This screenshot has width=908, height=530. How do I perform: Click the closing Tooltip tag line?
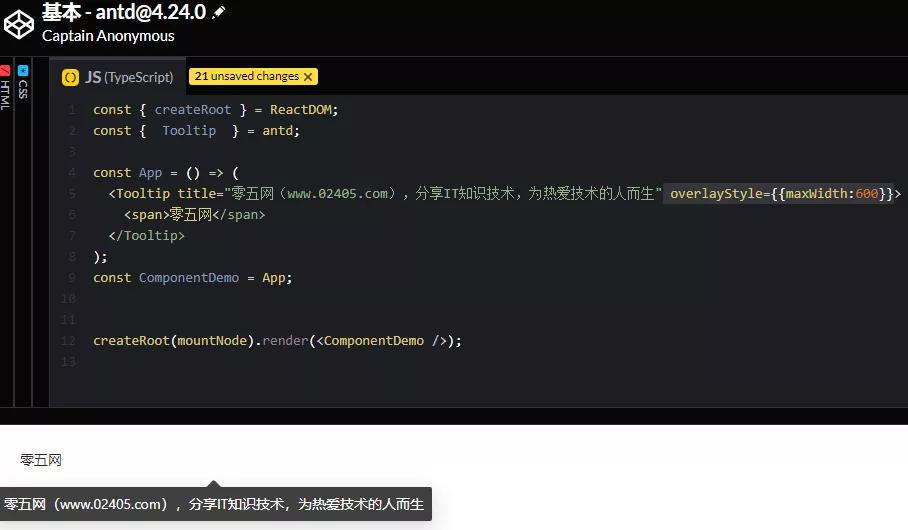147,236
